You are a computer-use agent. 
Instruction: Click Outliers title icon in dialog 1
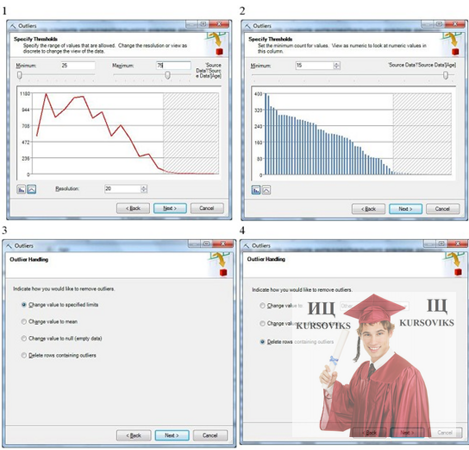coord(13,26)
